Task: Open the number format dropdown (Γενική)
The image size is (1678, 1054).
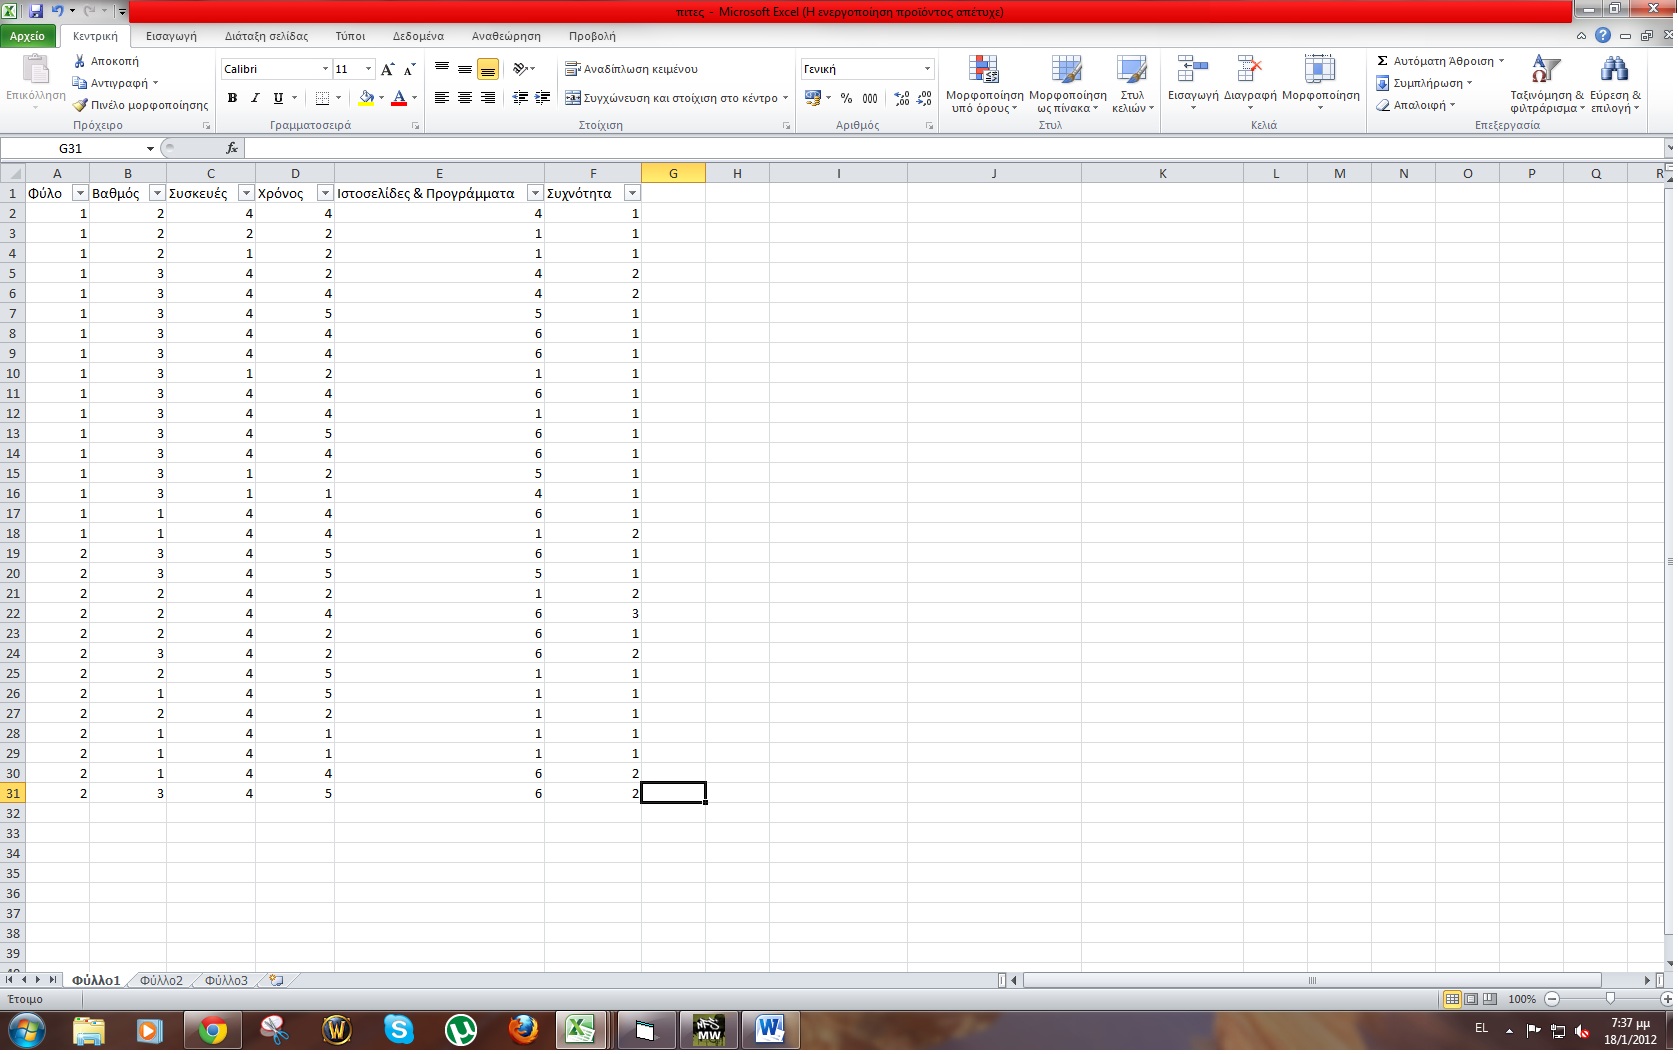Action: [927, 69]
